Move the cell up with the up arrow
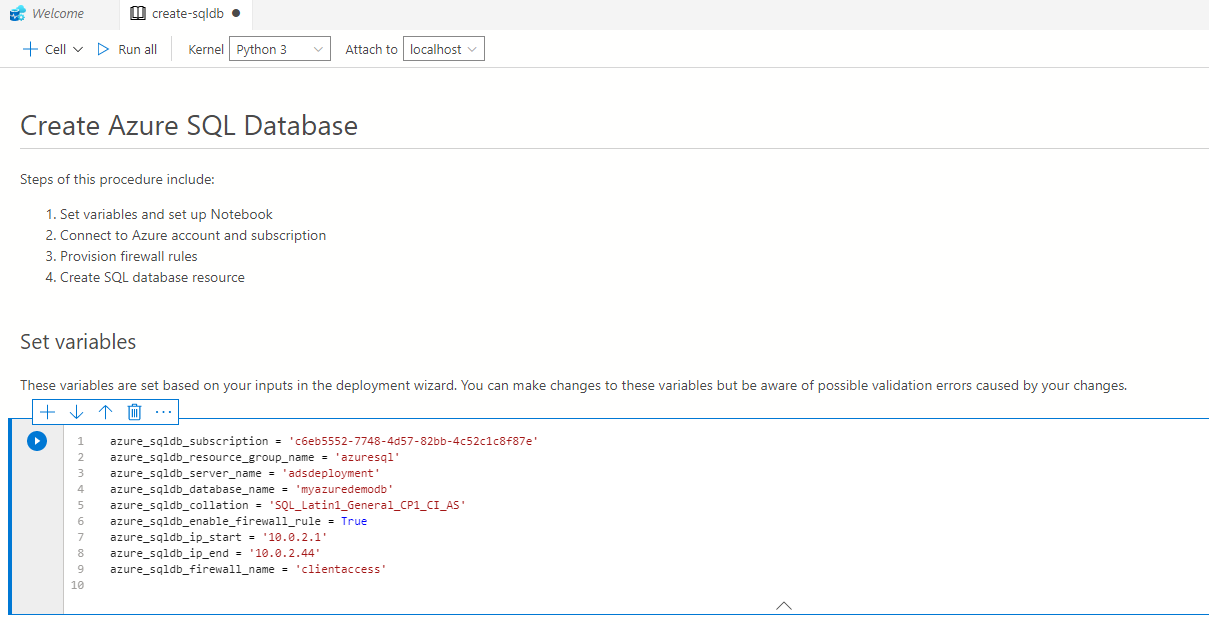 click(x=105, y=411)
